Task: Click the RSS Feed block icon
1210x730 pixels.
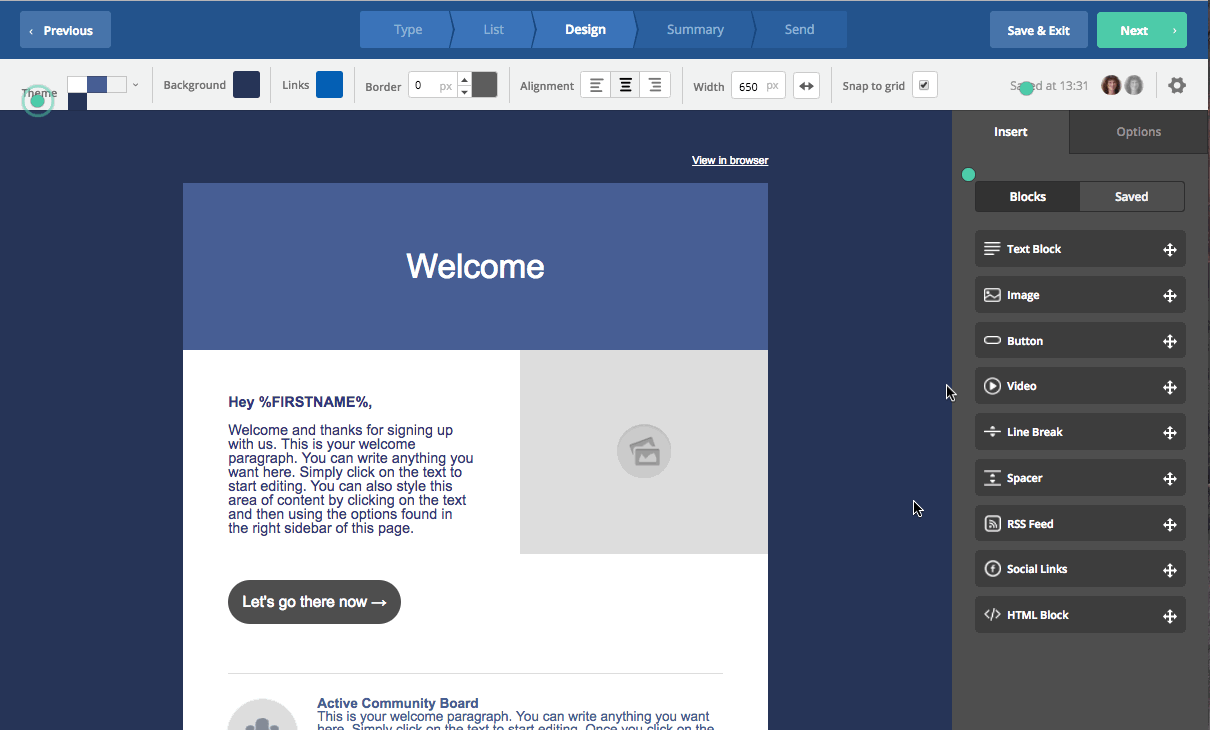Action: pyautogui.click(x=992, y=524)
